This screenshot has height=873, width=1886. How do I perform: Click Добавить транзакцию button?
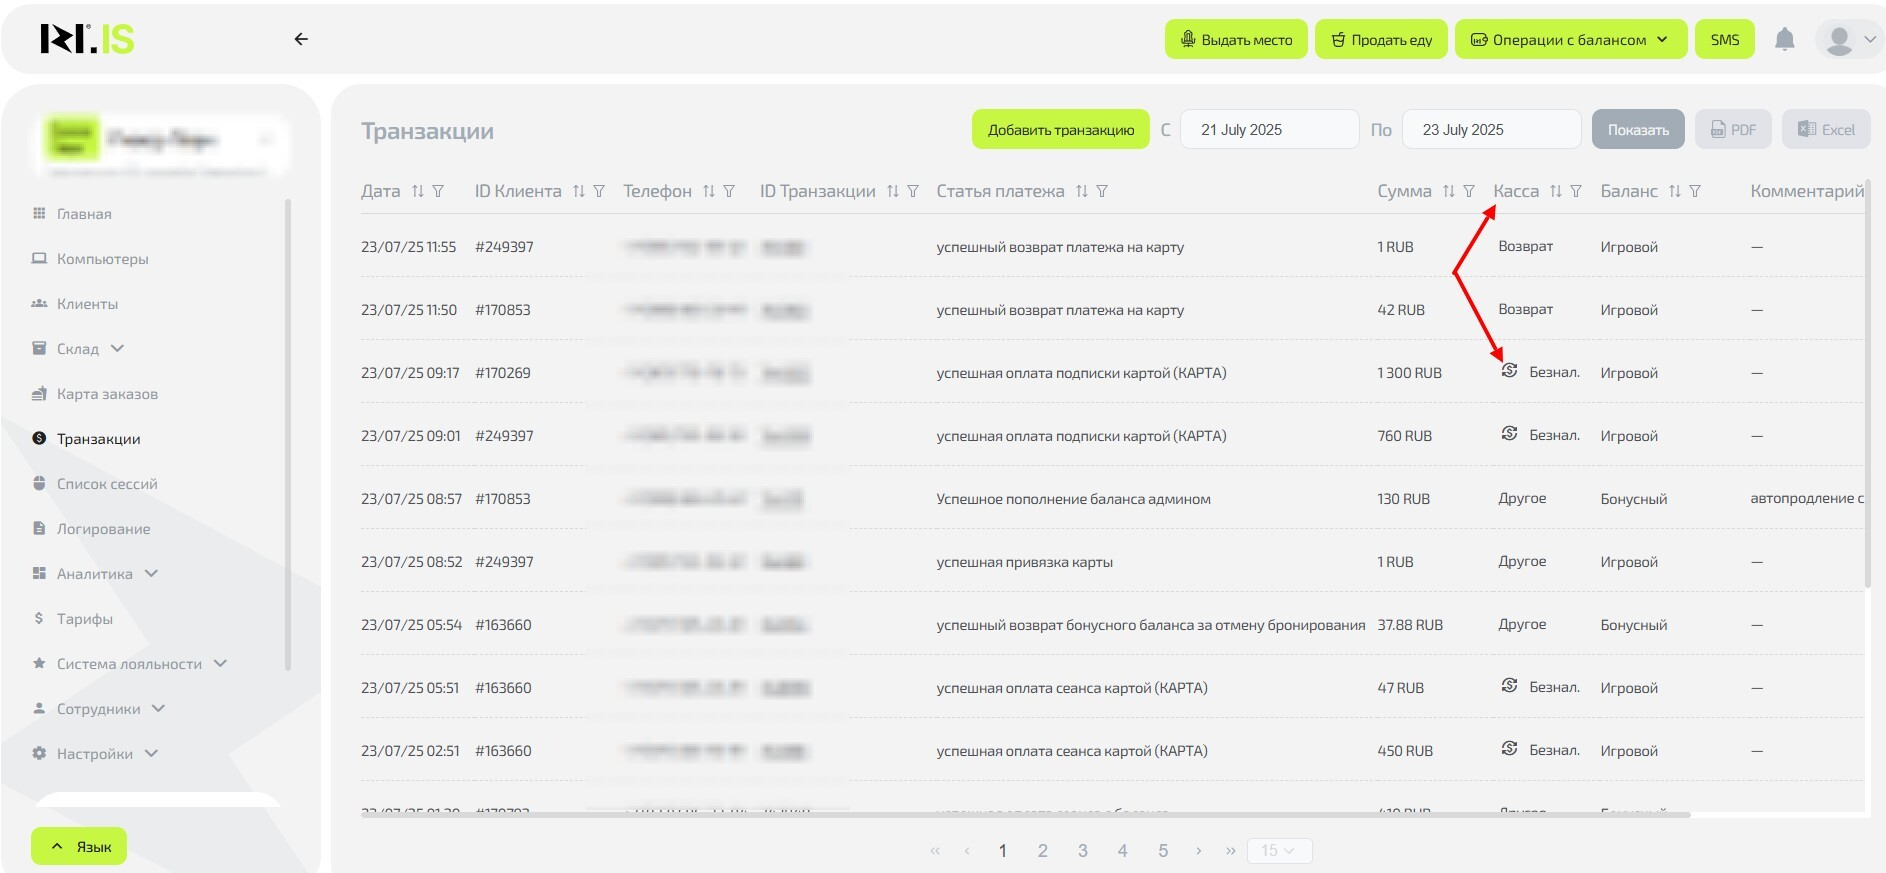[x=1061, y=130]
